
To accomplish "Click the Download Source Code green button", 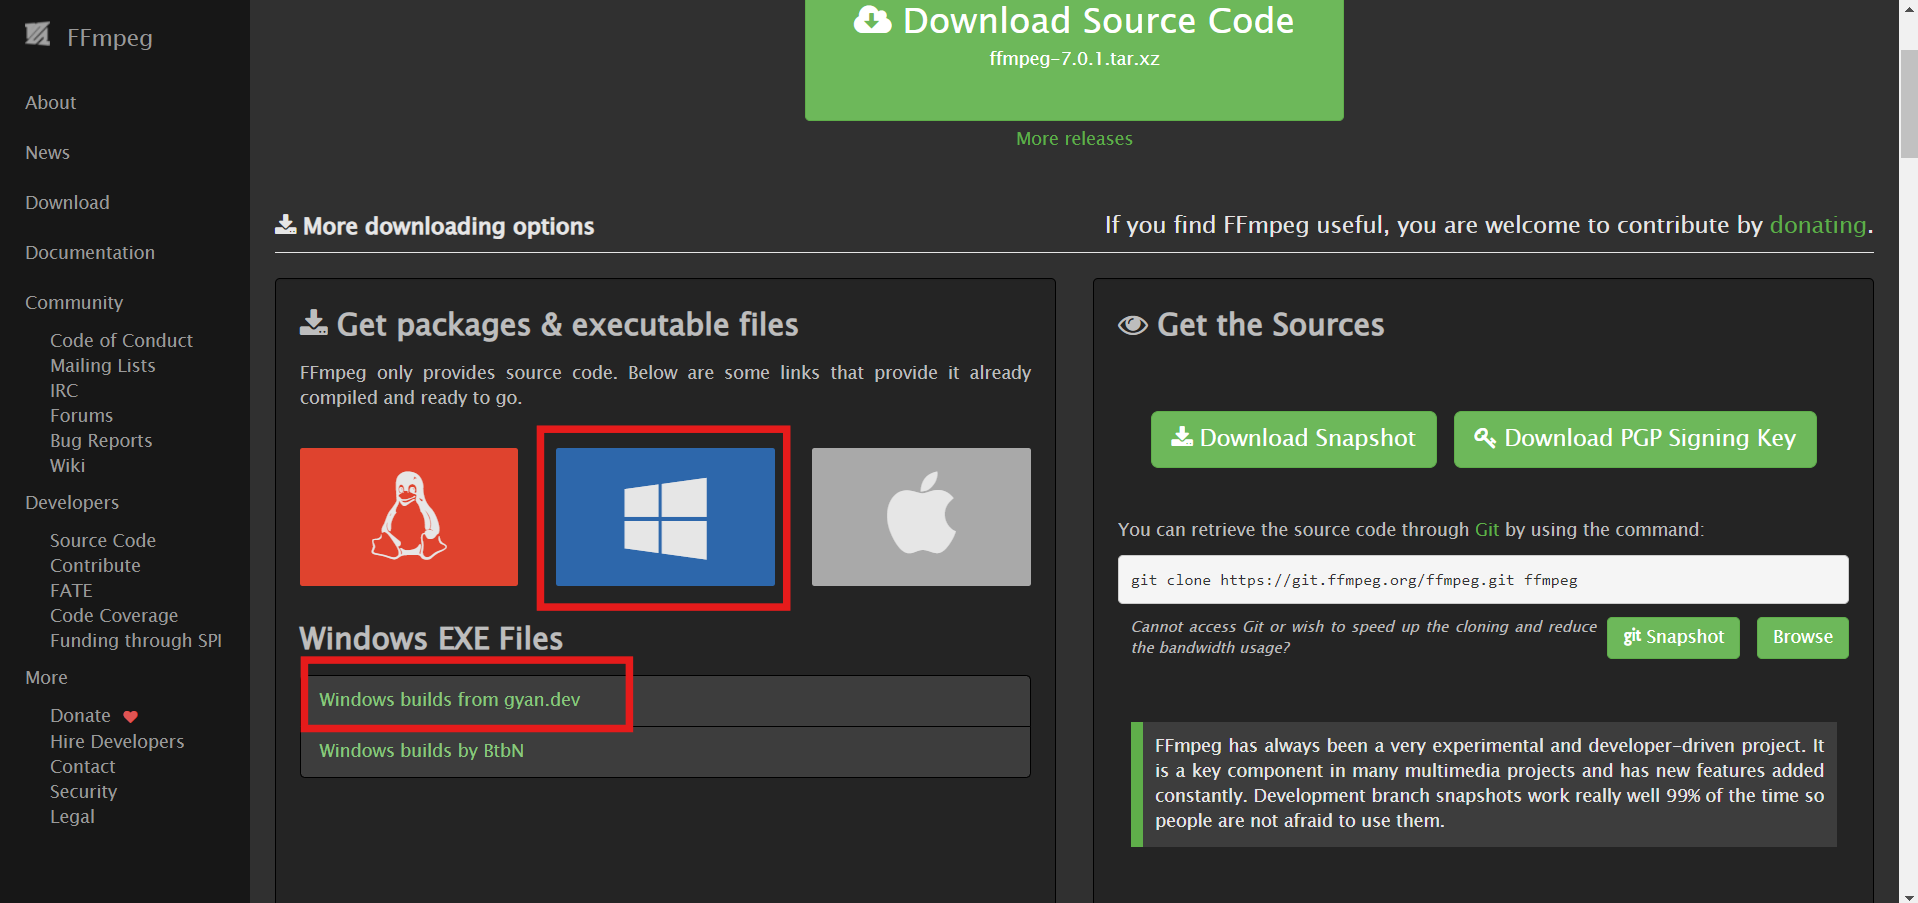I will tap(1074, 58).
